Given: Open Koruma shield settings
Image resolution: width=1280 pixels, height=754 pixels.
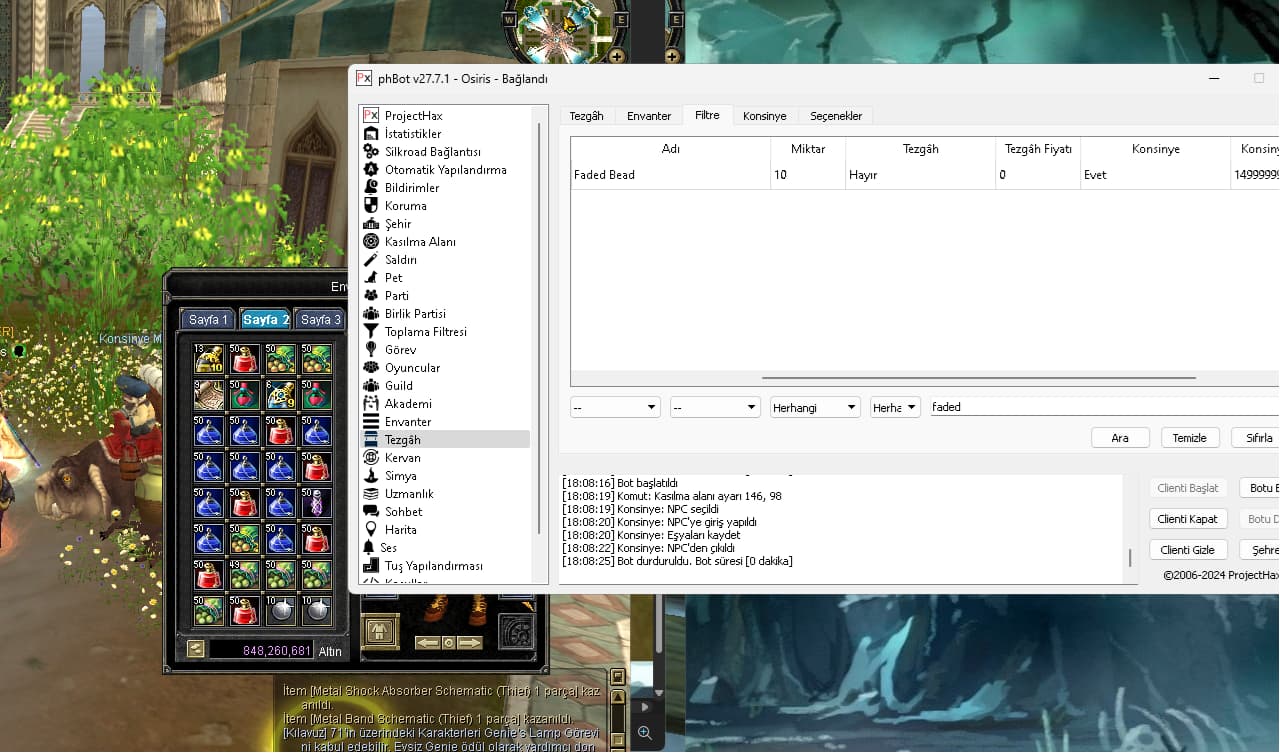Looking at the screenshot, I should pos(405,206).
